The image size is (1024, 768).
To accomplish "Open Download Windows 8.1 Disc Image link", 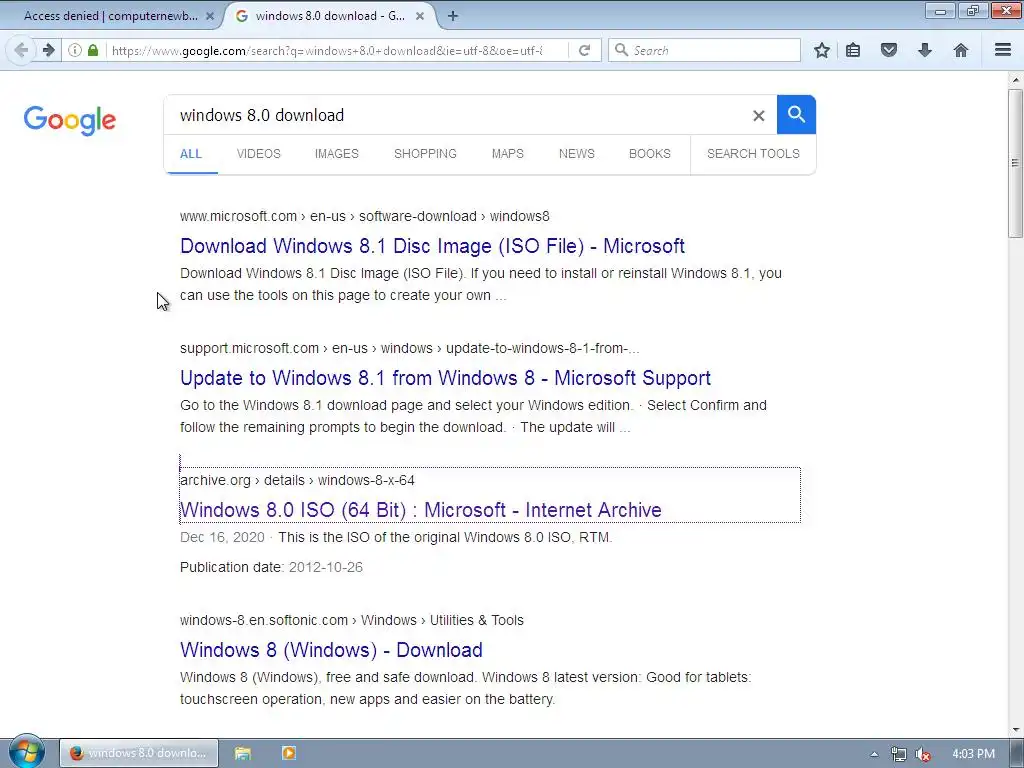I will pyautogui.click(x=432, y=246).
